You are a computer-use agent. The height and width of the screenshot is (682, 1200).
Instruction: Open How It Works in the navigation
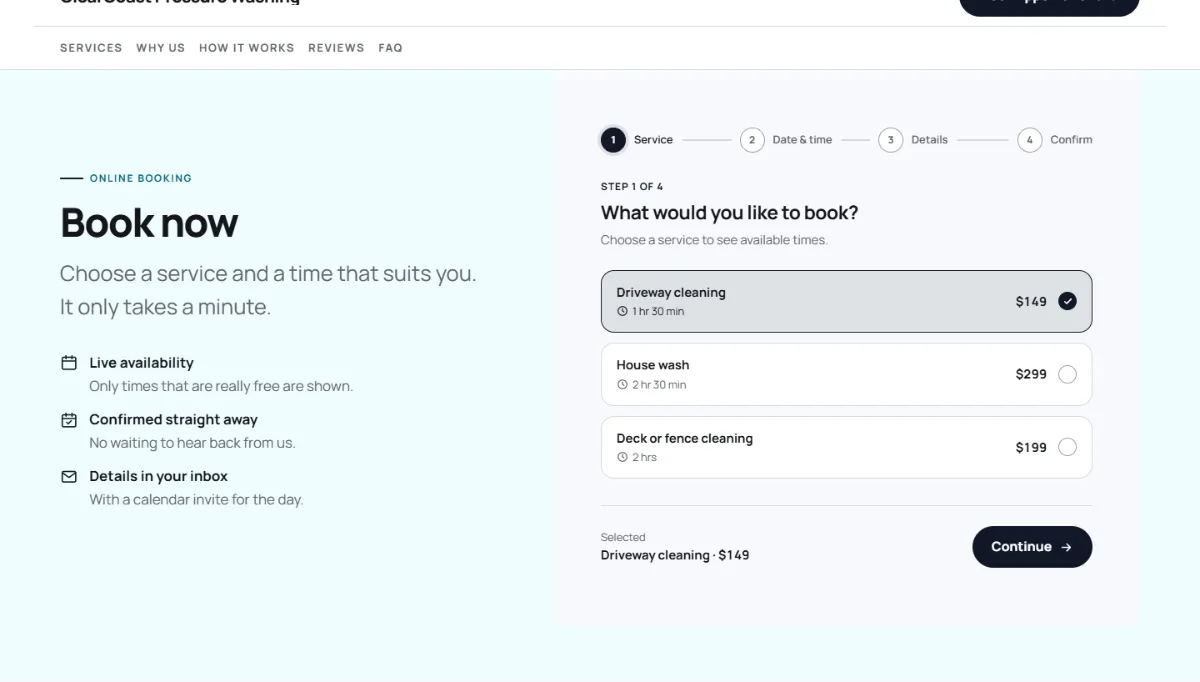click(x=247, y=48)
